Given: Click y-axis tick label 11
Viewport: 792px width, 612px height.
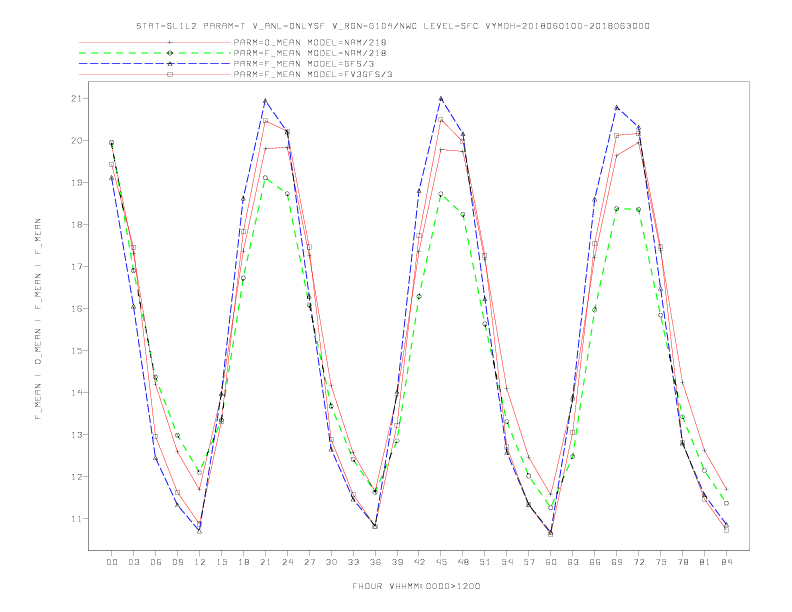Looking at the screenshot, I should click(x=77, y=519).
